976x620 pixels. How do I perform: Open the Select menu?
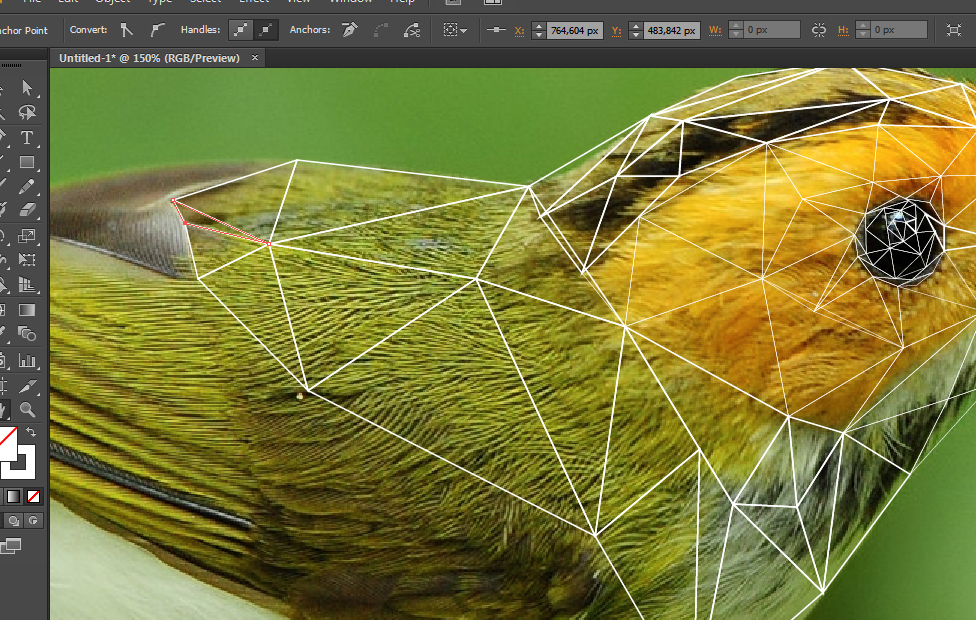point(205,1)
